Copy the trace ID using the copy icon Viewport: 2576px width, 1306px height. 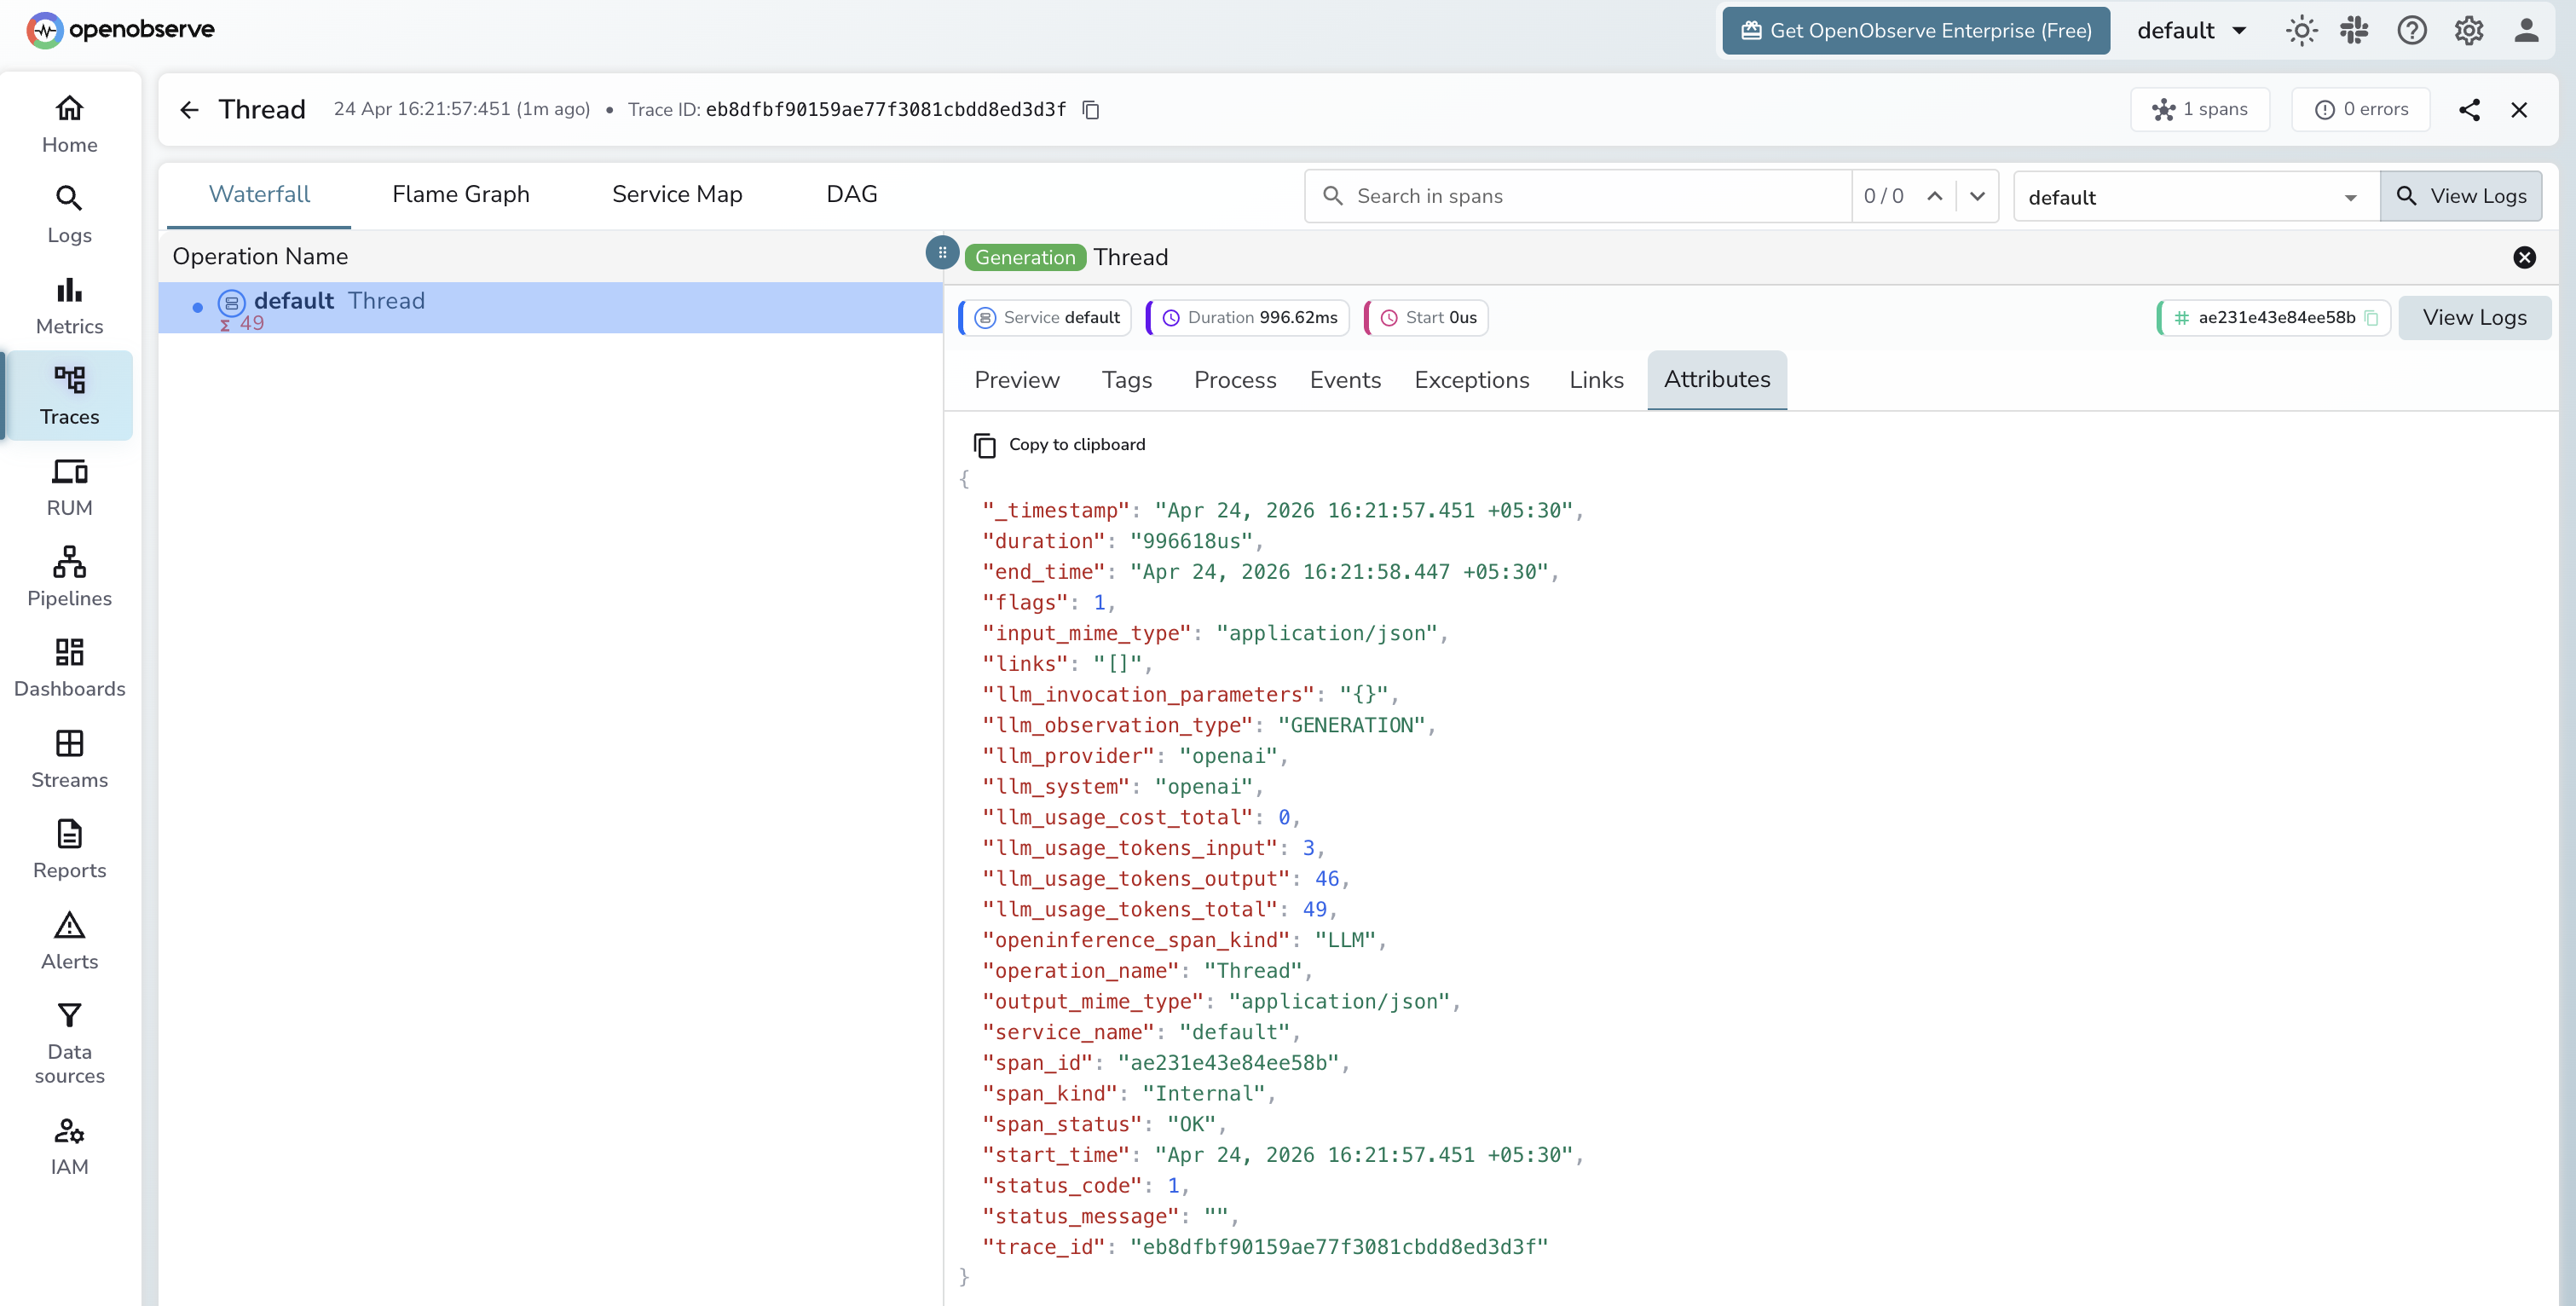pyautogui.click(x=1089, y=110)
